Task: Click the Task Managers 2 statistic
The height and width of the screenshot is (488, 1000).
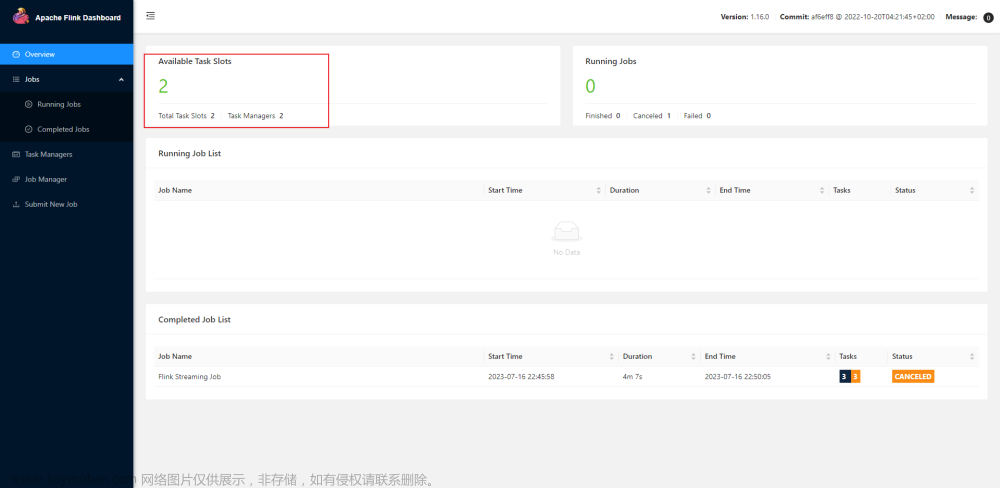Action: pos(255,116)
